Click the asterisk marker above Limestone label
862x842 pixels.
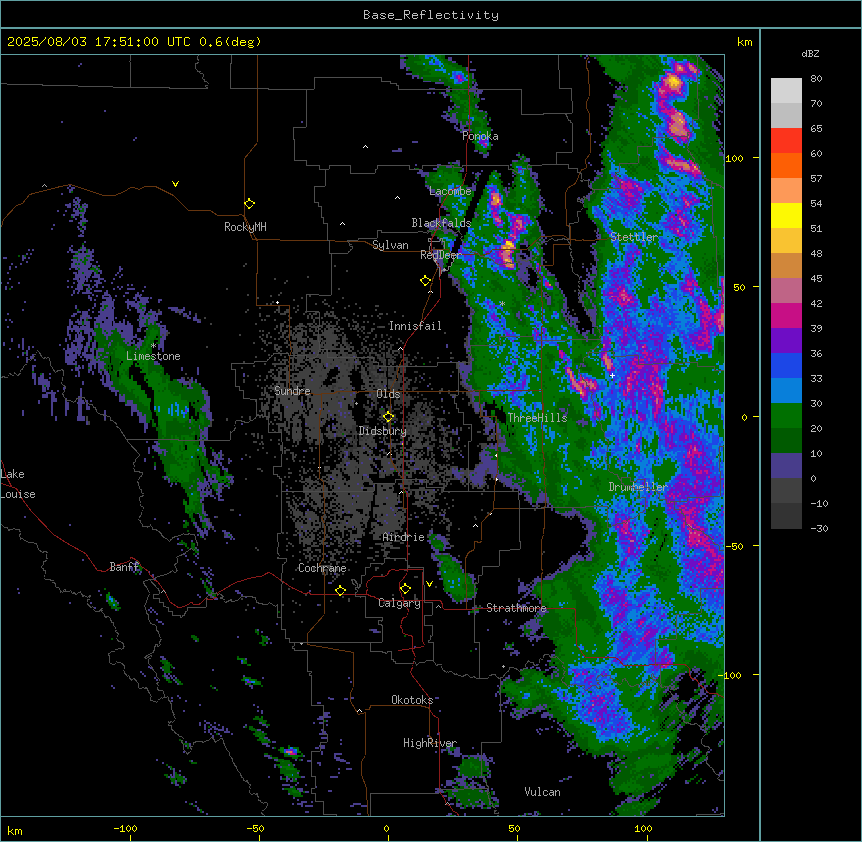(153, 346)
